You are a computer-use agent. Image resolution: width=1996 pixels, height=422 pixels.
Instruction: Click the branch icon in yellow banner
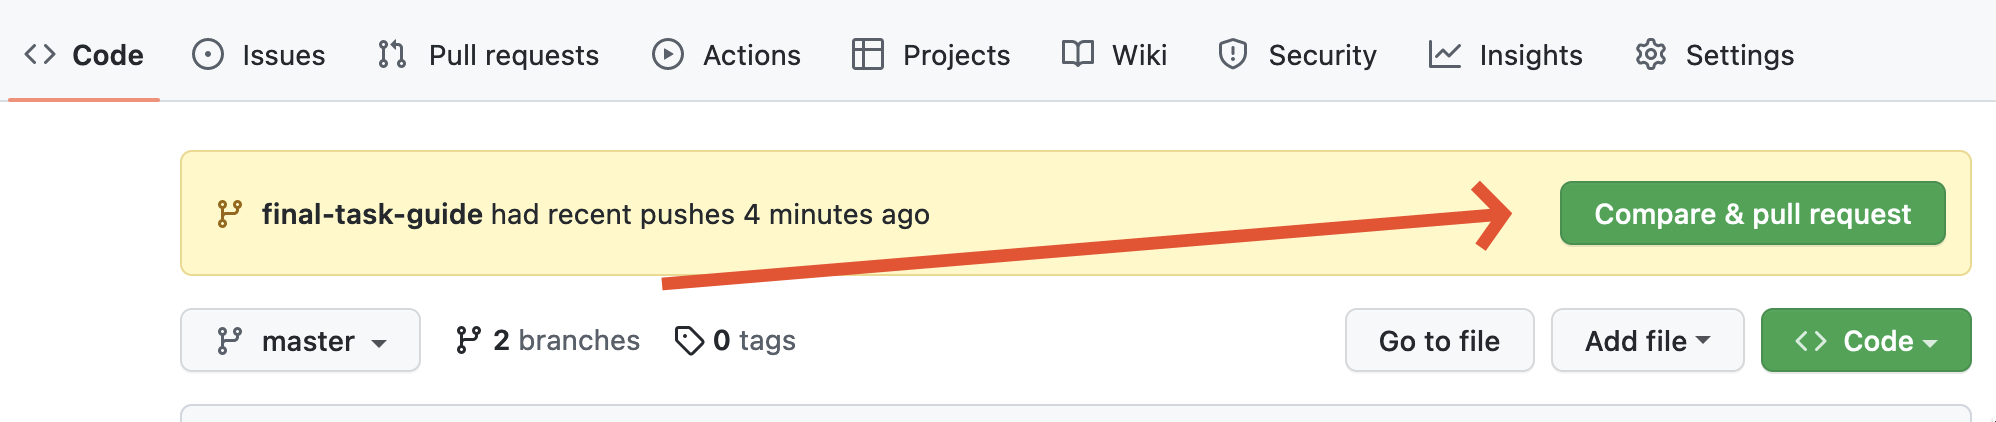pos(229,214)
